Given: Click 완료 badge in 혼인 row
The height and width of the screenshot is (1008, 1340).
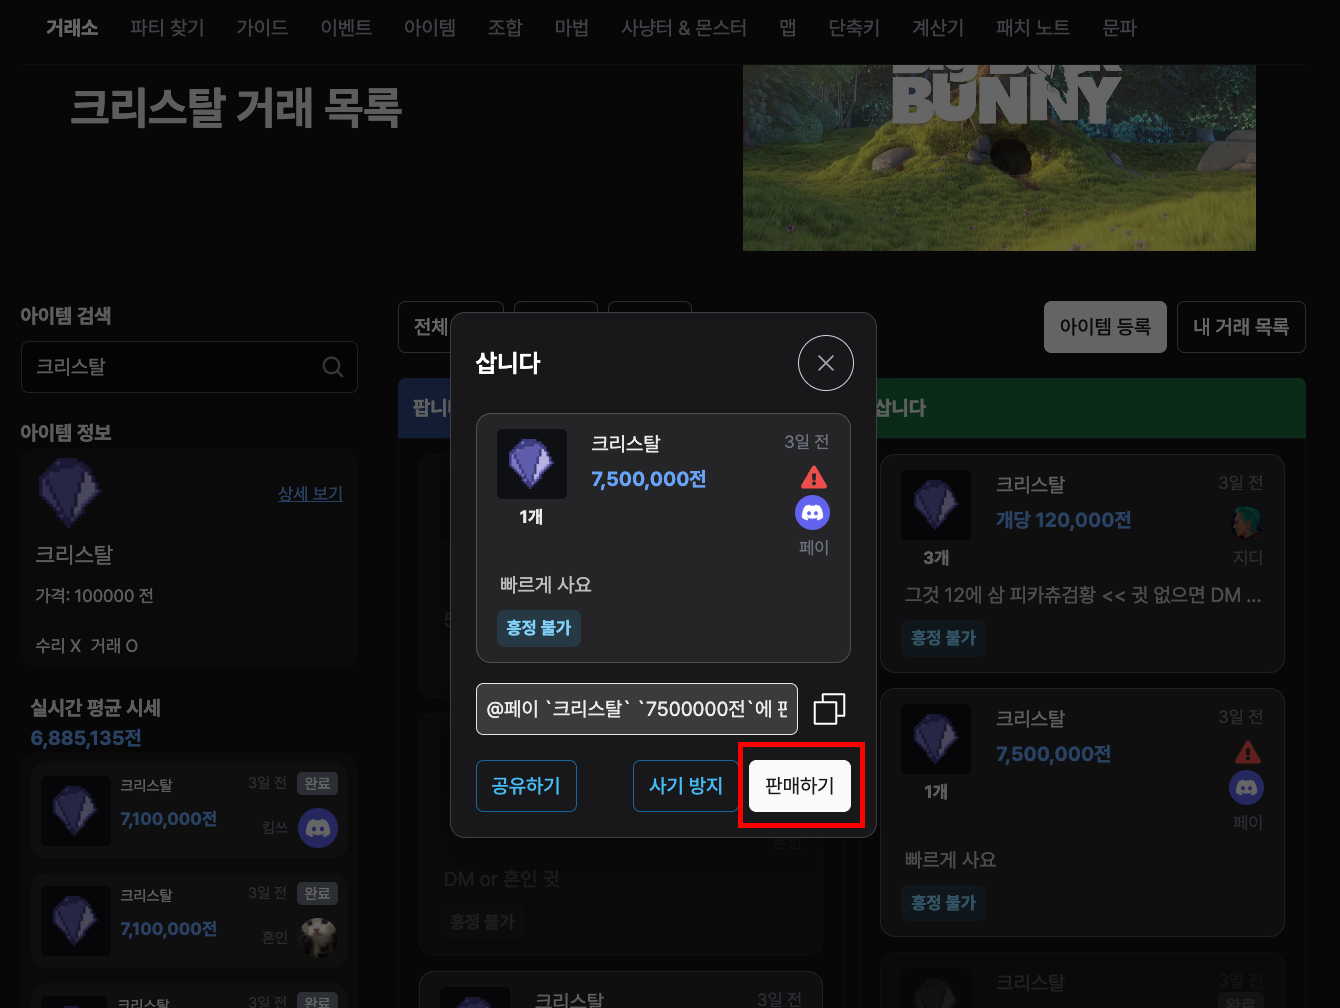Looking at the screenshot, I should 317,893.
